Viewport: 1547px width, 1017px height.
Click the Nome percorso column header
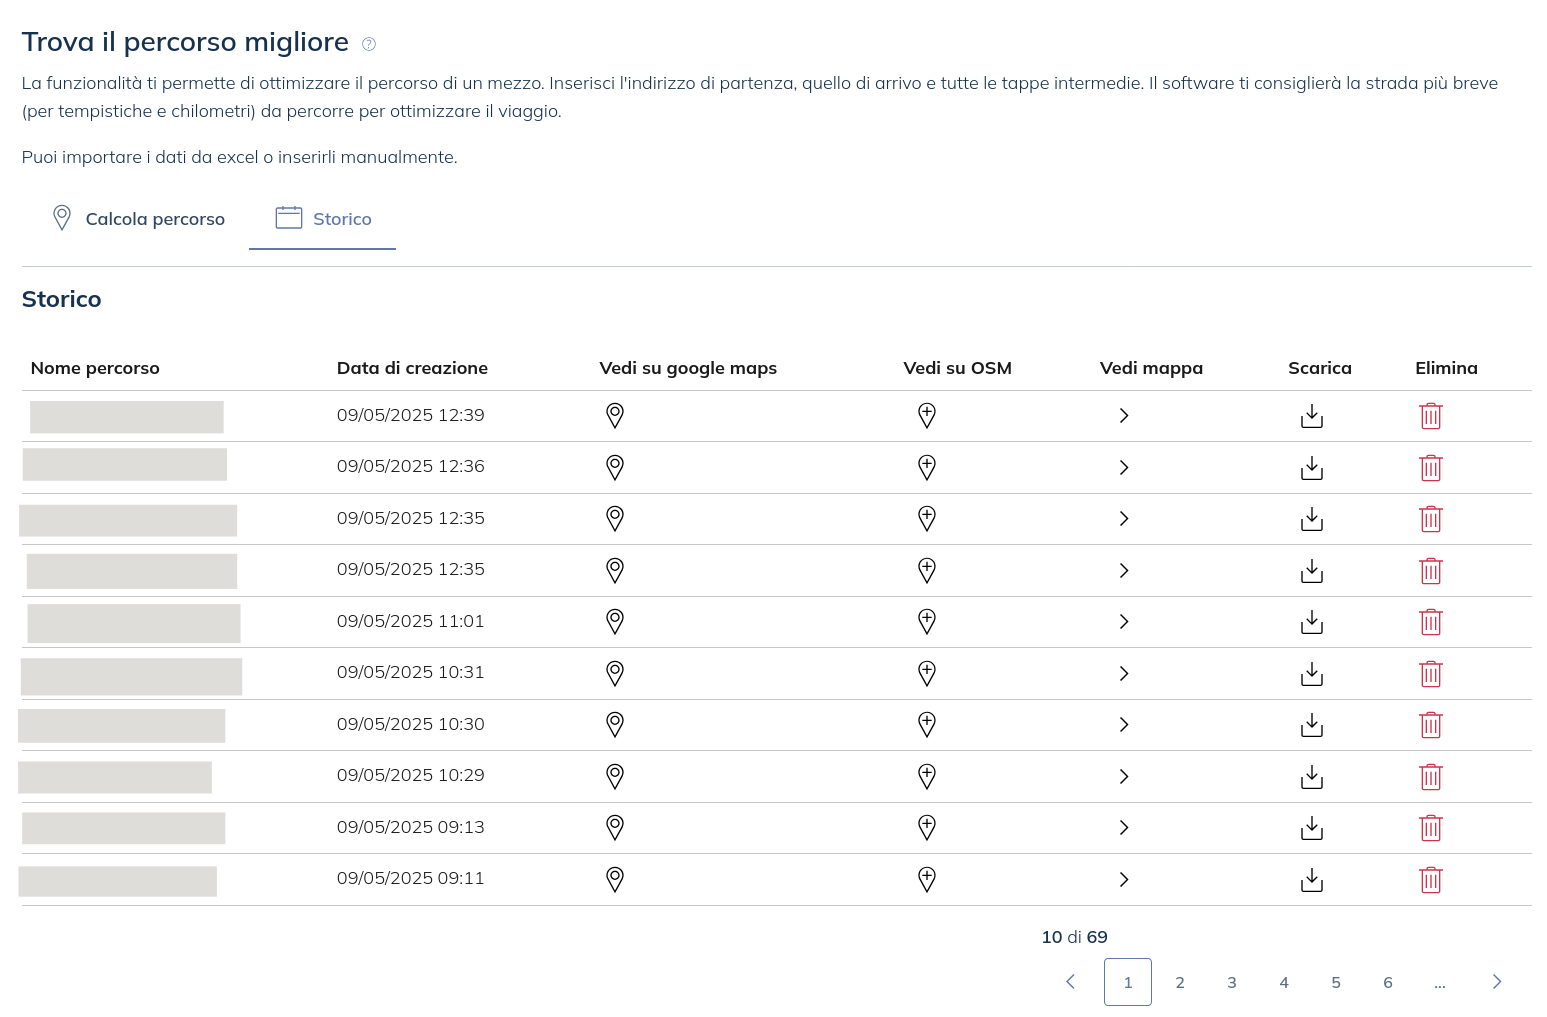[x=95, y=368]
